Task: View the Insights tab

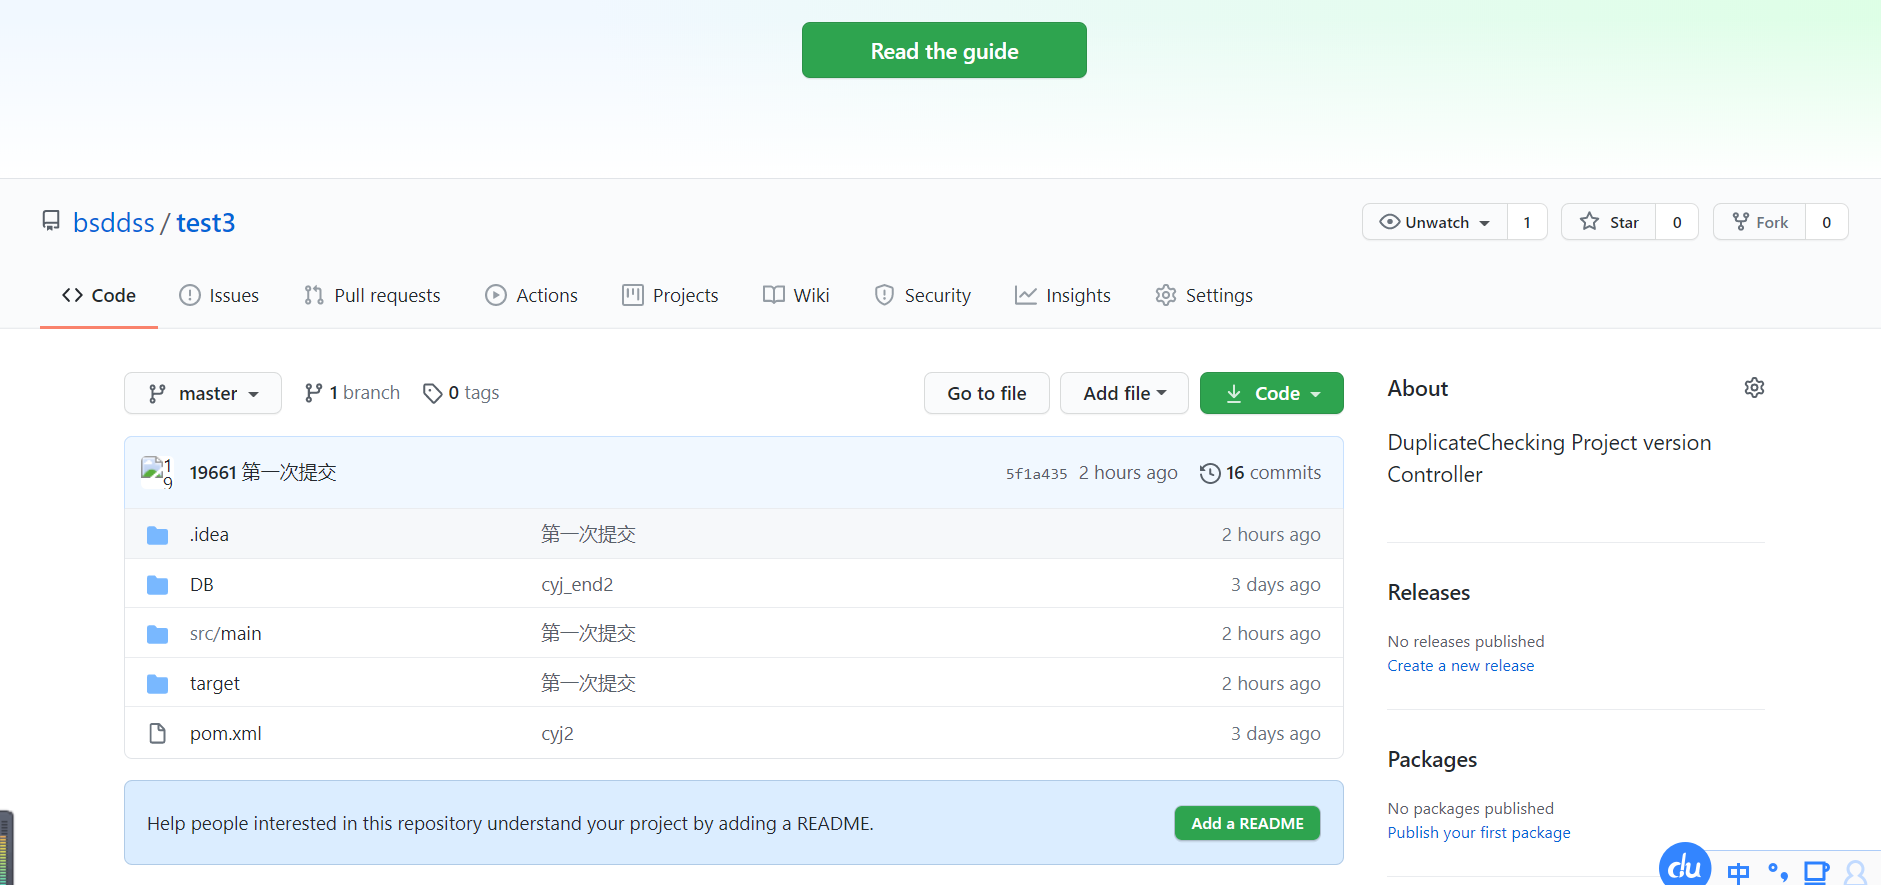Action: [1063, 295]
